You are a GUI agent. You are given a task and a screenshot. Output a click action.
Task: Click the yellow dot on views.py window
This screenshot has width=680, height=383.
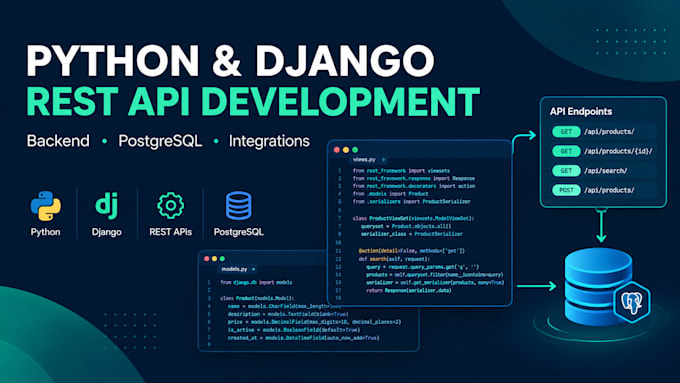[346, 150]
